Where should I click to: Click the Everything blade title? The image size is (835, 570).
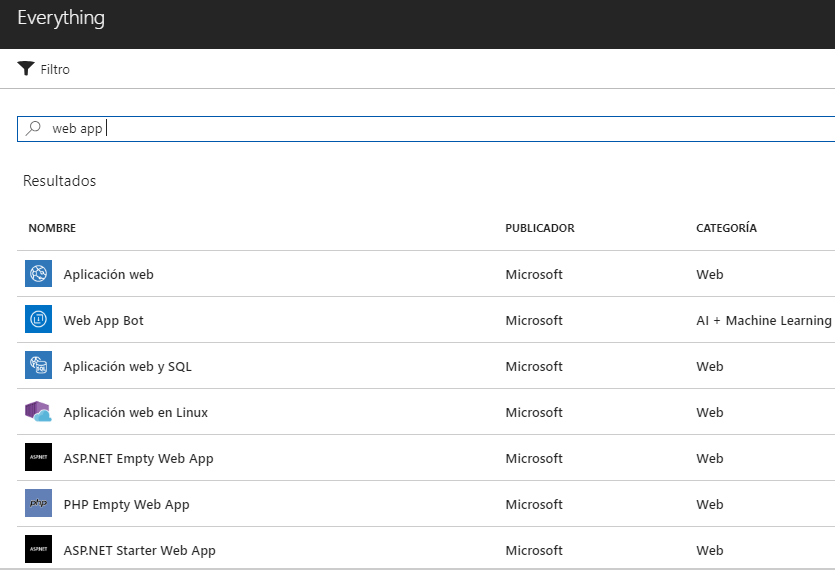click(x=61, y=18)
